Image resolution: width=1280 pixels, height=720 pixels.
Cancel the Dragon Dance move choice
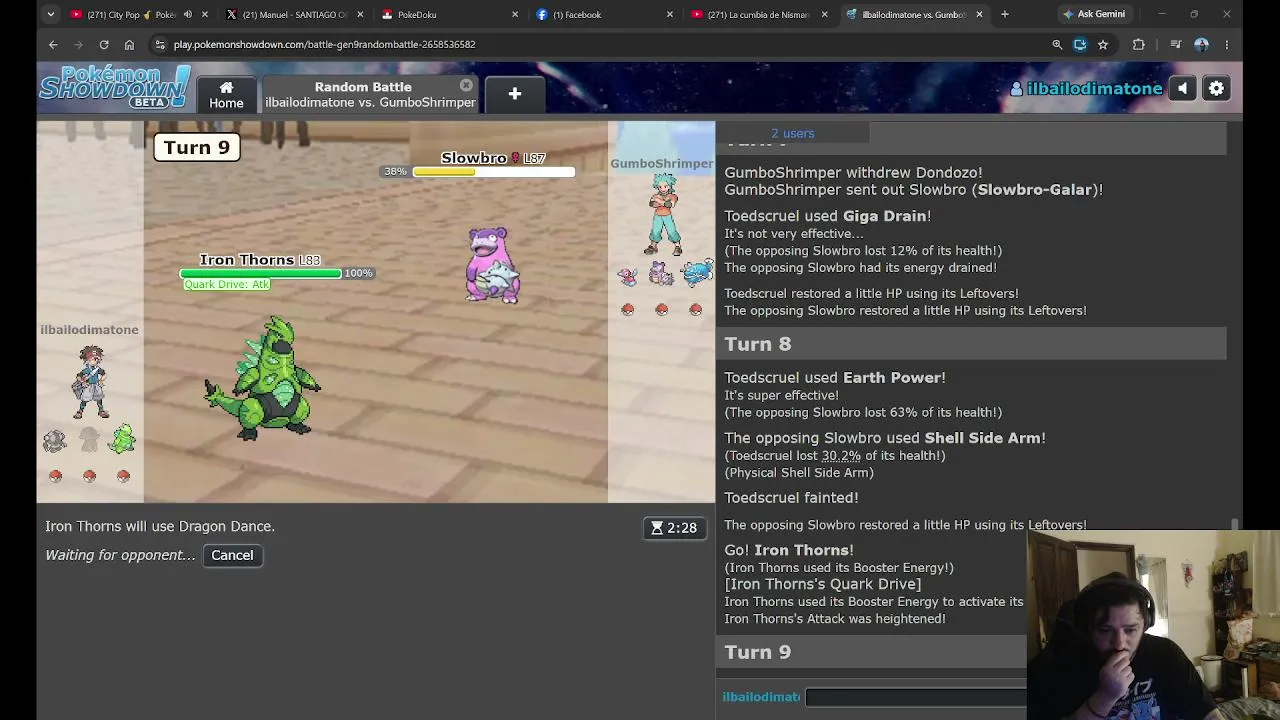tap(232, 555)
